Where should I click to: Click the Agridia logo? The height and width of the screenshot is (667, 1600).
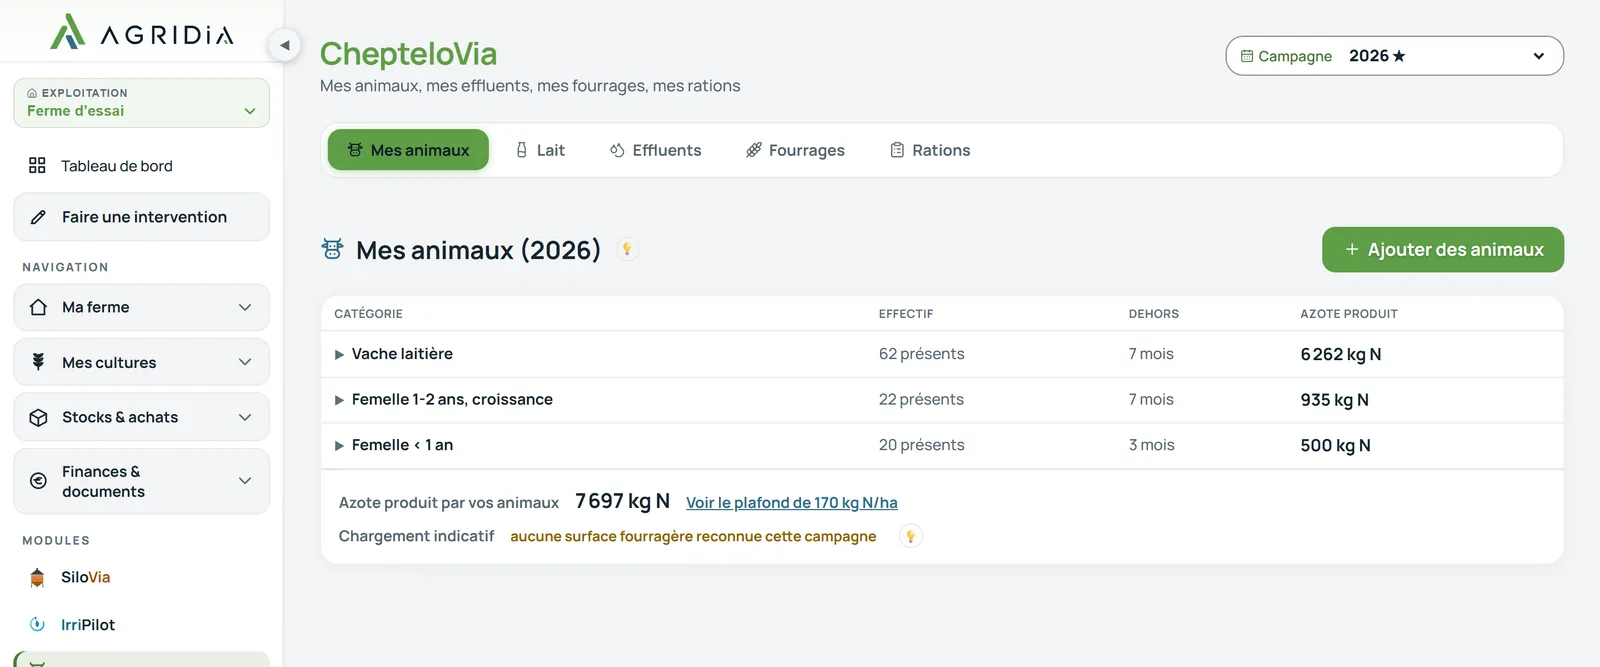click(x=142, y=32)
